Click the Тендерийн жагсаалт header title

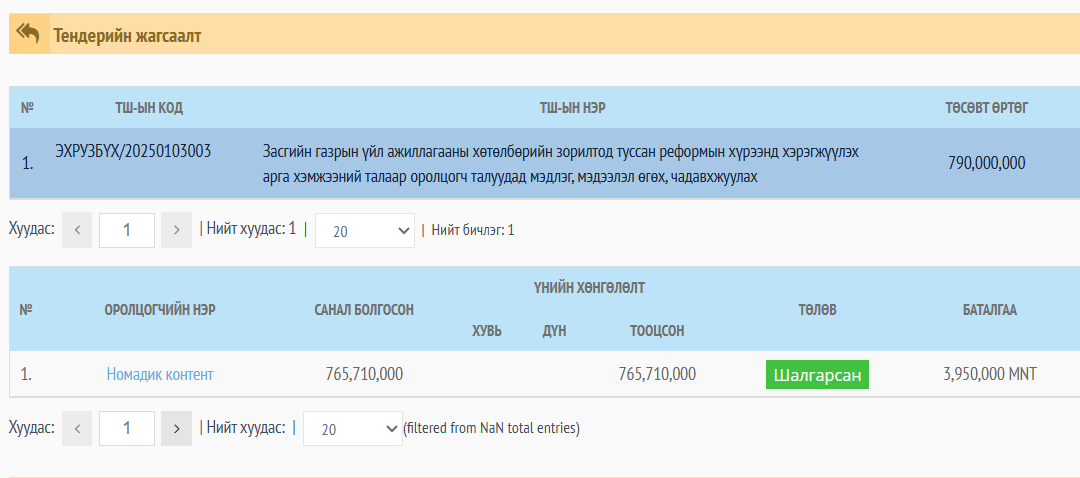(127, 35)
